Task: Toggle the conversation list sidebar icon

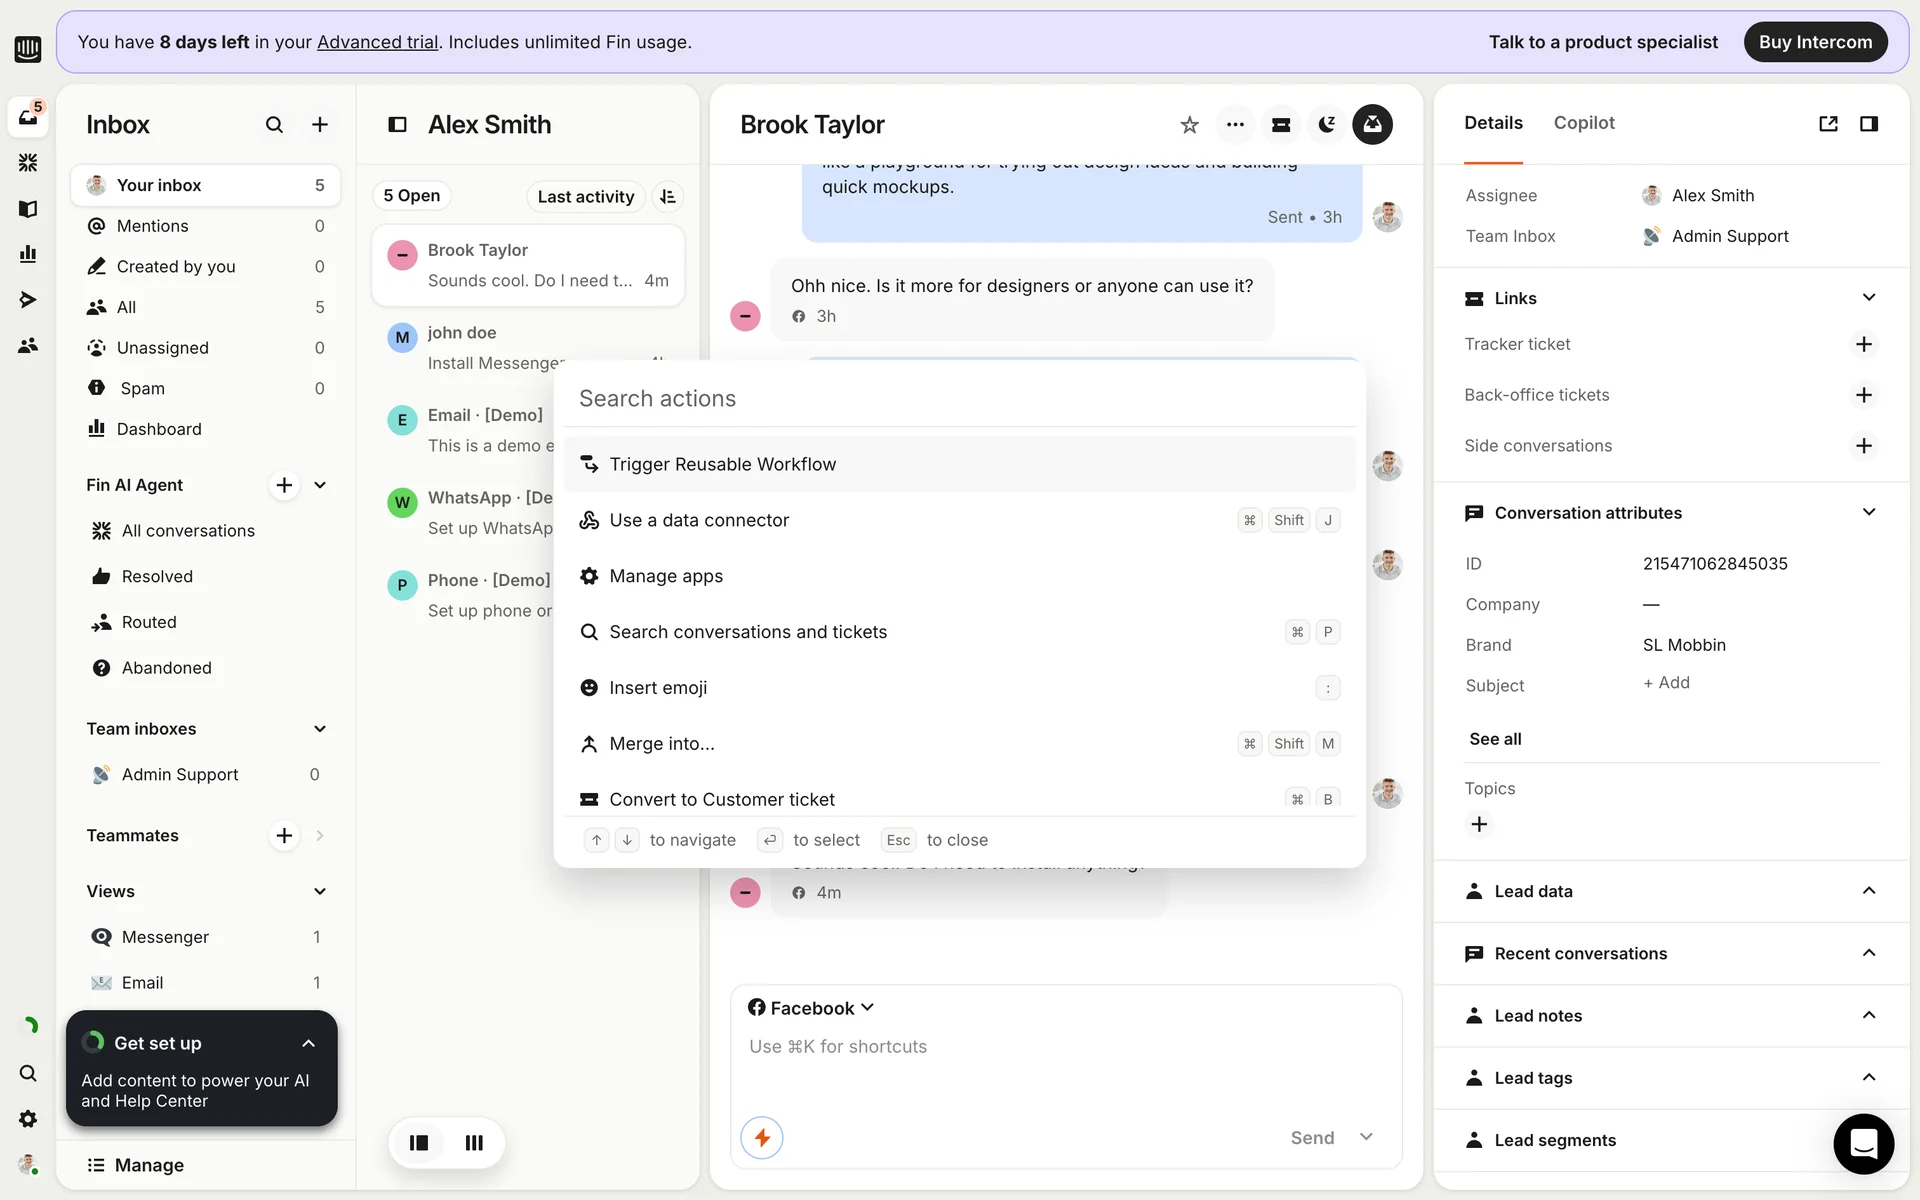Action: 397,125
